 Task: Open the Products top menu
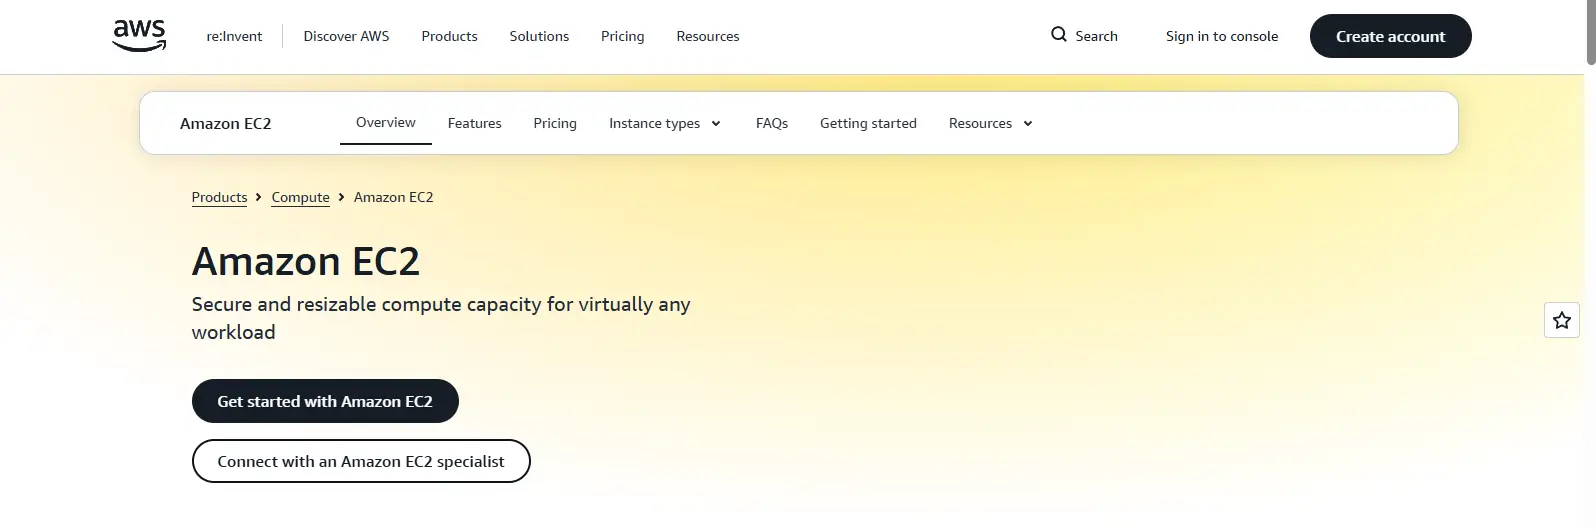click(x=449, y=36)
